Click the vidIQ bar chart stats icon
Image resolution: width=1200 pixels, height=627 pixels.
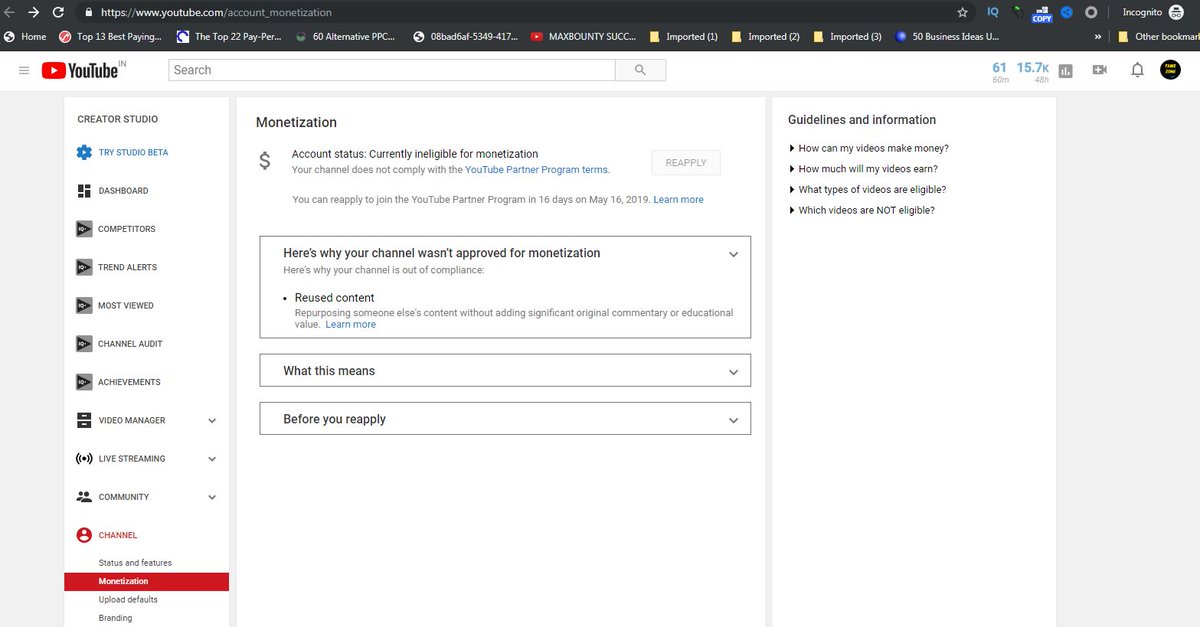1066,71
